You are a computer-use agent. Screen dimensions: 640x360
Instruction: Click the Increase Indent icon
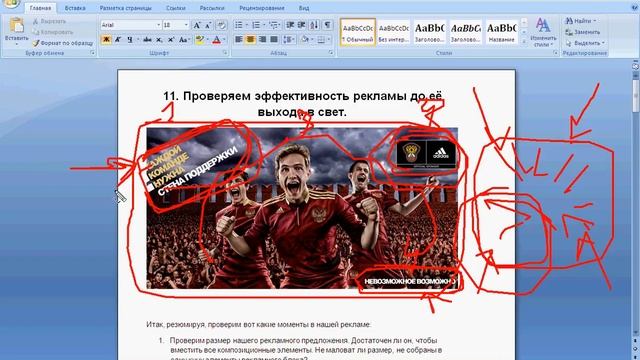pos(302,25)
